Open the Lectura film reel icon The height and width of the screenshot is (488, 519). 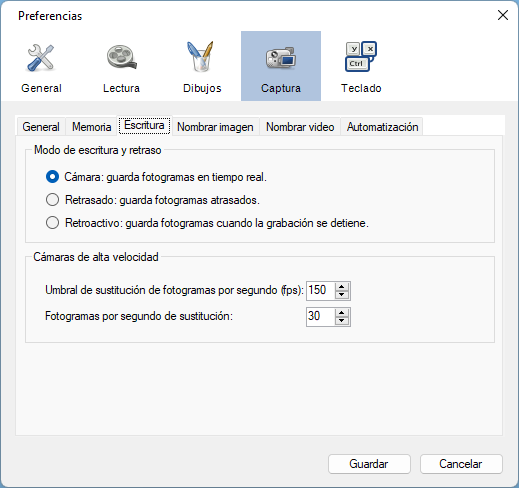[x=121, y=57]
